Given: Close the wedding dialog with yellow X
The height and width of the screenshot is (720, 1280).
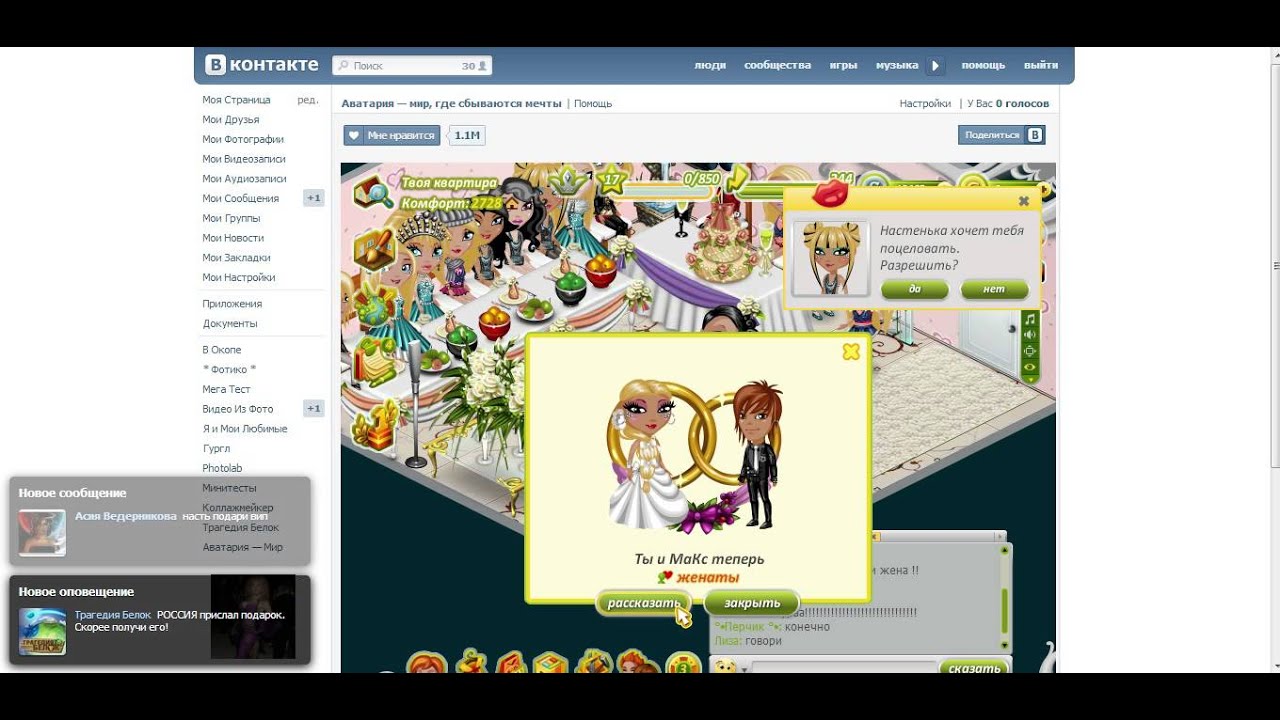Looking at the screenshot, I should pyautogui.click(x=851, y=351).
